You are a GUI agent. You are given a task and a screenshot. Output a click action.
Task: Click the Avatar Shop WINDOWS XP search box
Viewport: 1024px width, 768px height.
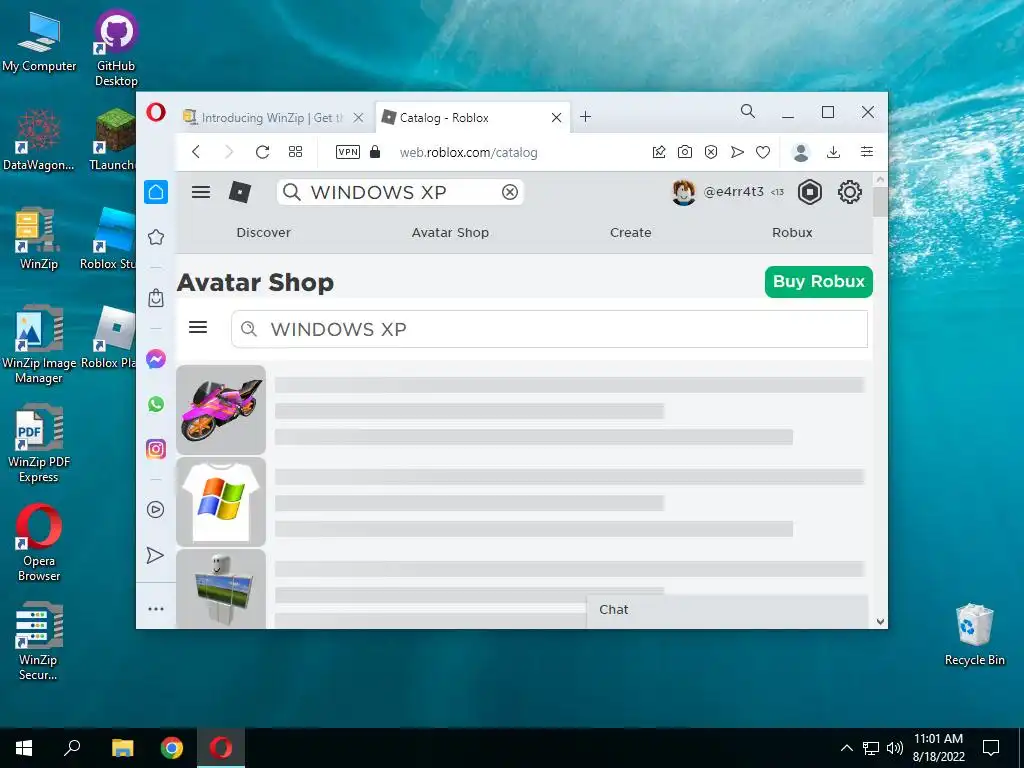[x=549, y=329]
